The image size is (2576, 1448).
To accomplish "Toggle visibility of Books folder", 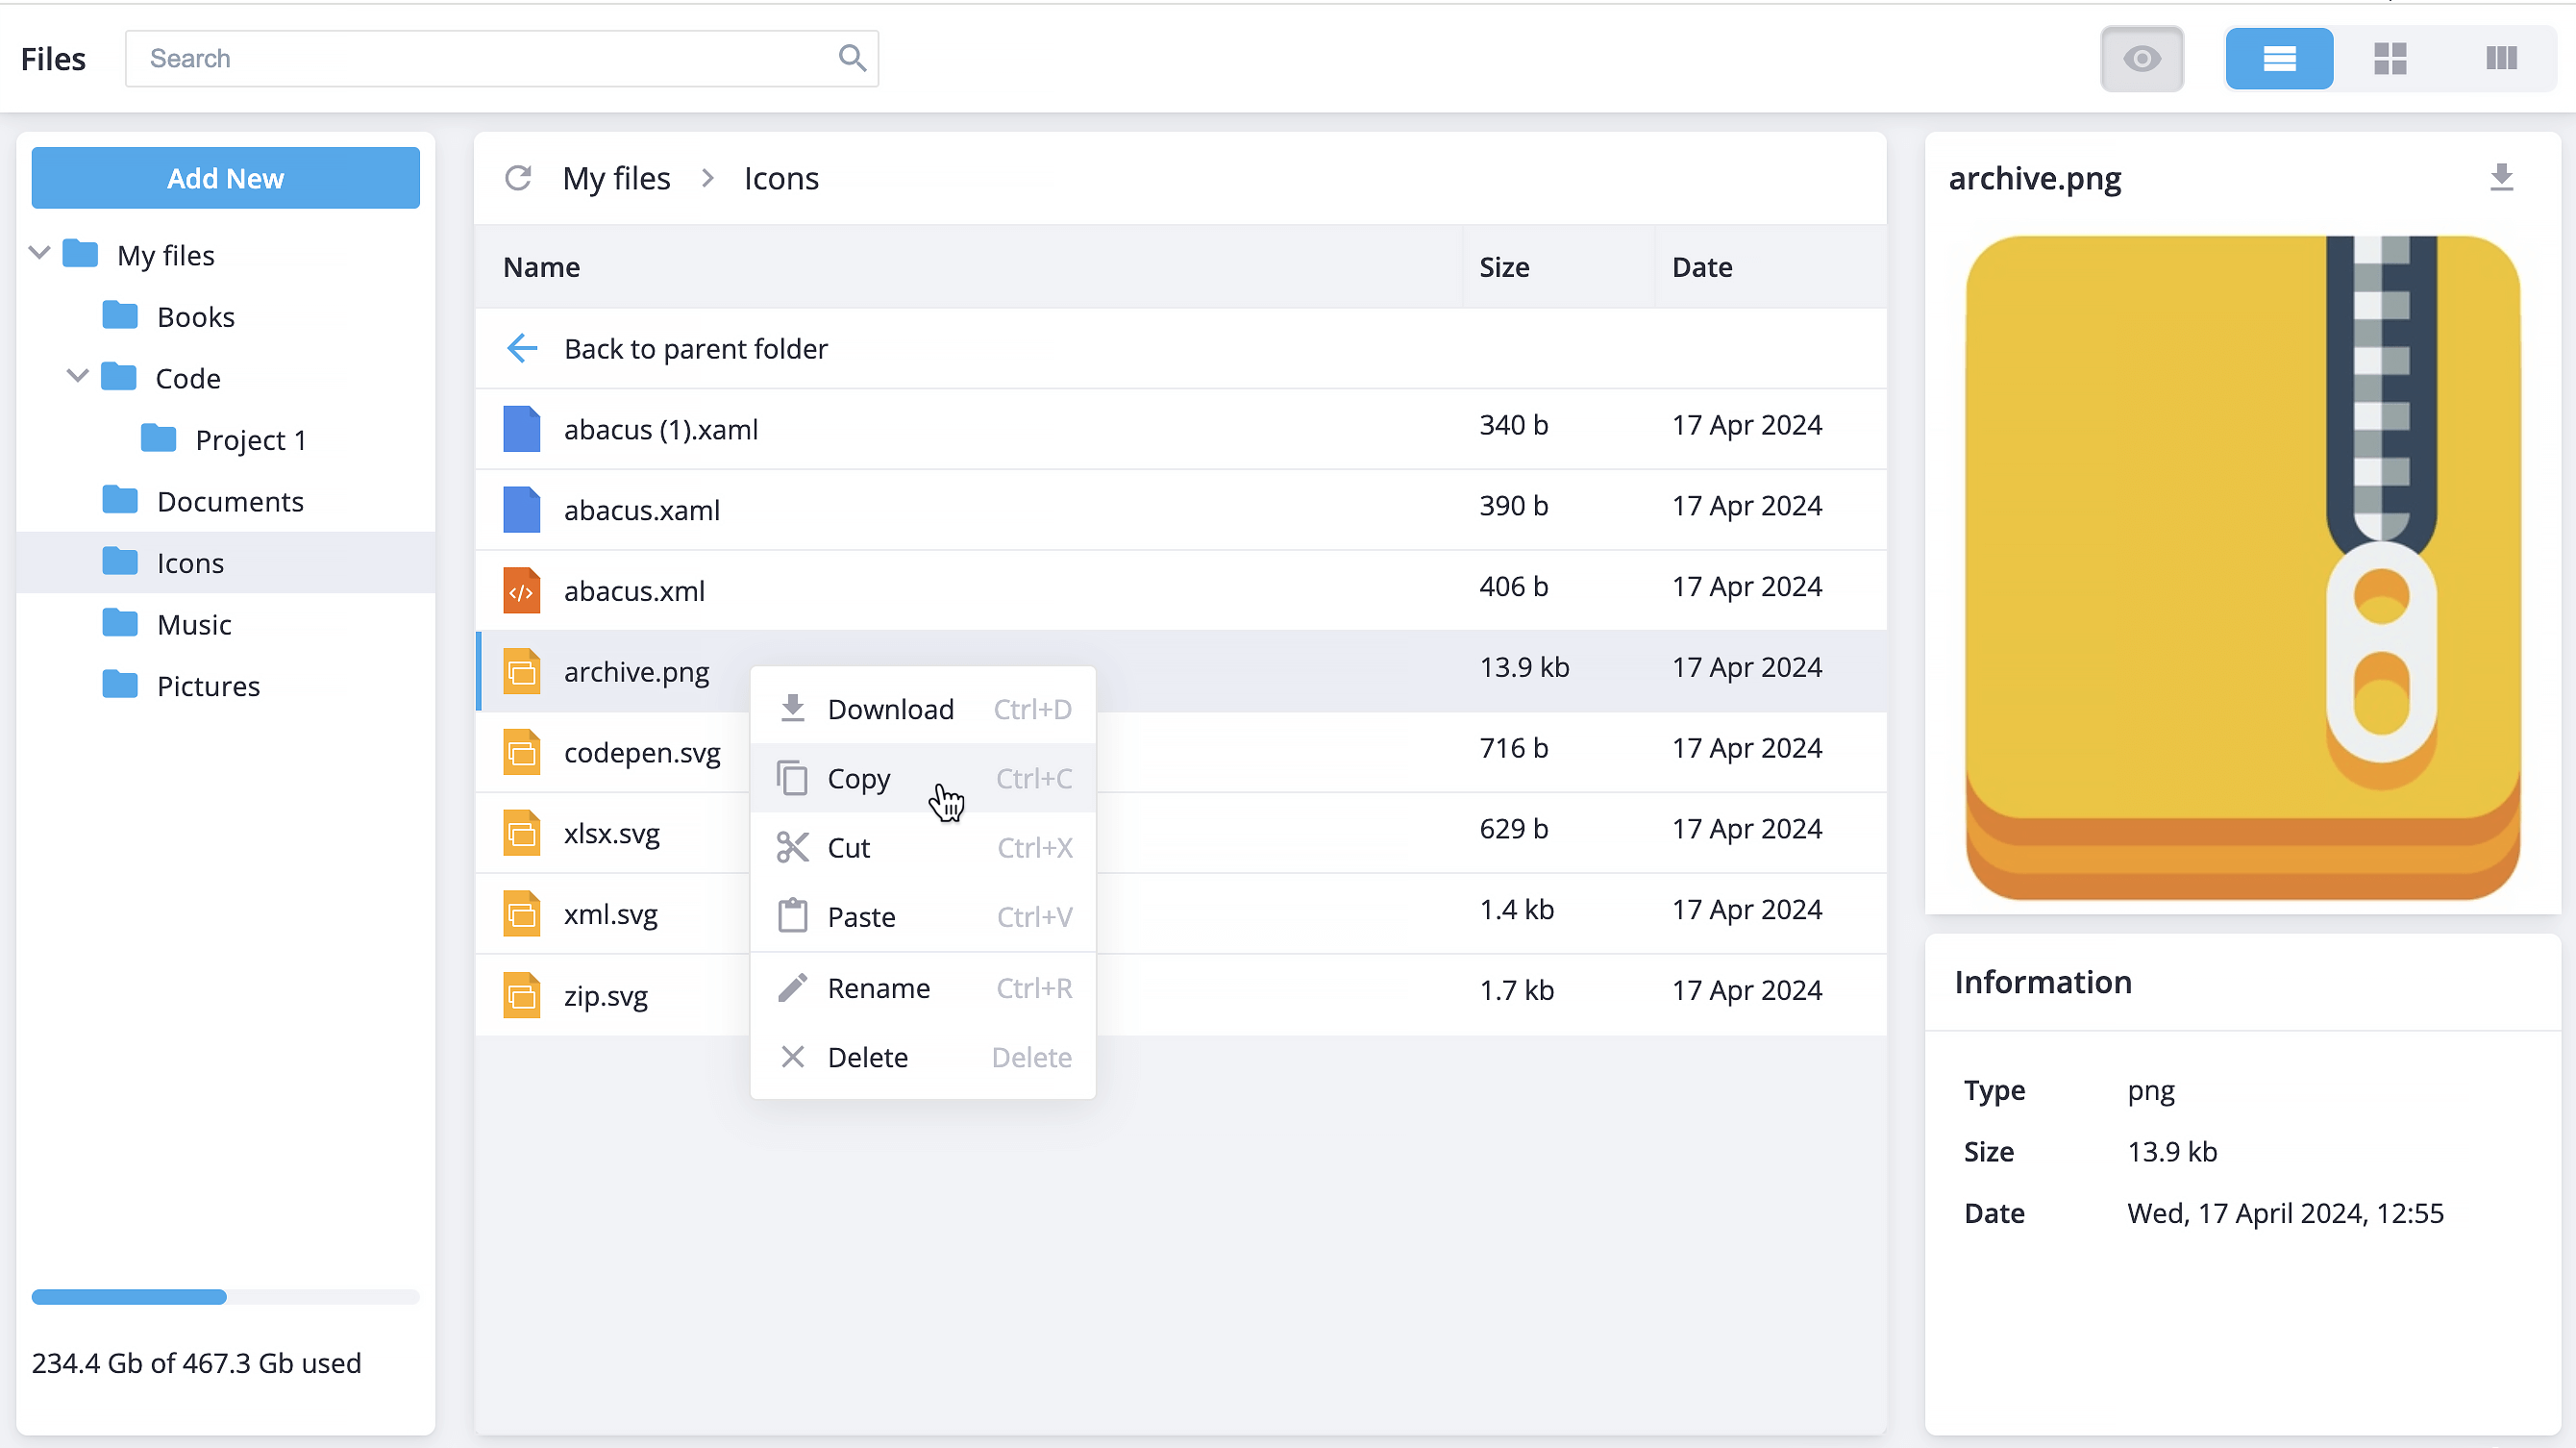I will [78, 317].
